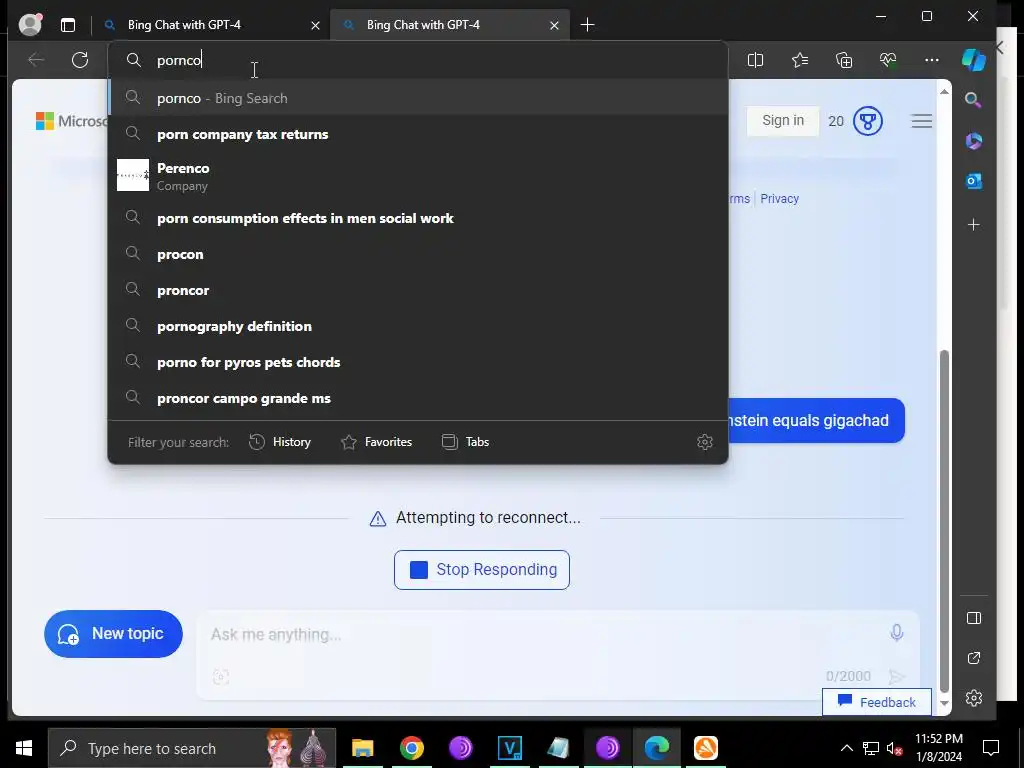Image resolution: width=1024 pixels, height=768 pixels.
Task: Open Browser essentials heart icon
Action: click(x=888, y=60)
